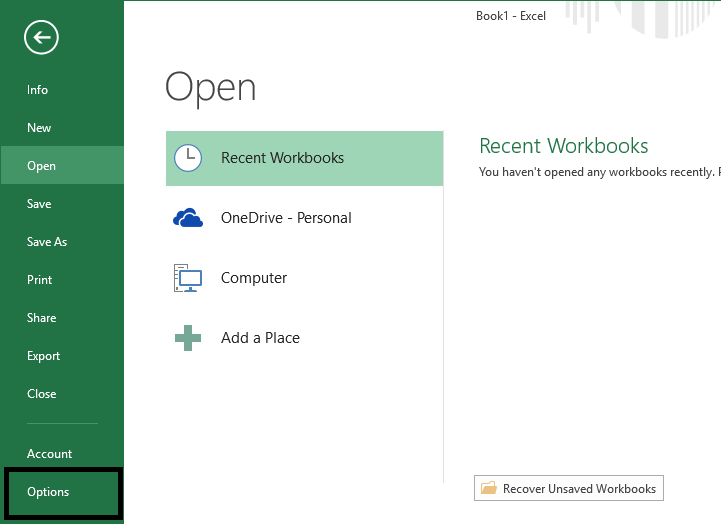Viewport: 721px width, 524px height.
Task: Click the back arrow to return to workbook
Action: tap(41, 38)
